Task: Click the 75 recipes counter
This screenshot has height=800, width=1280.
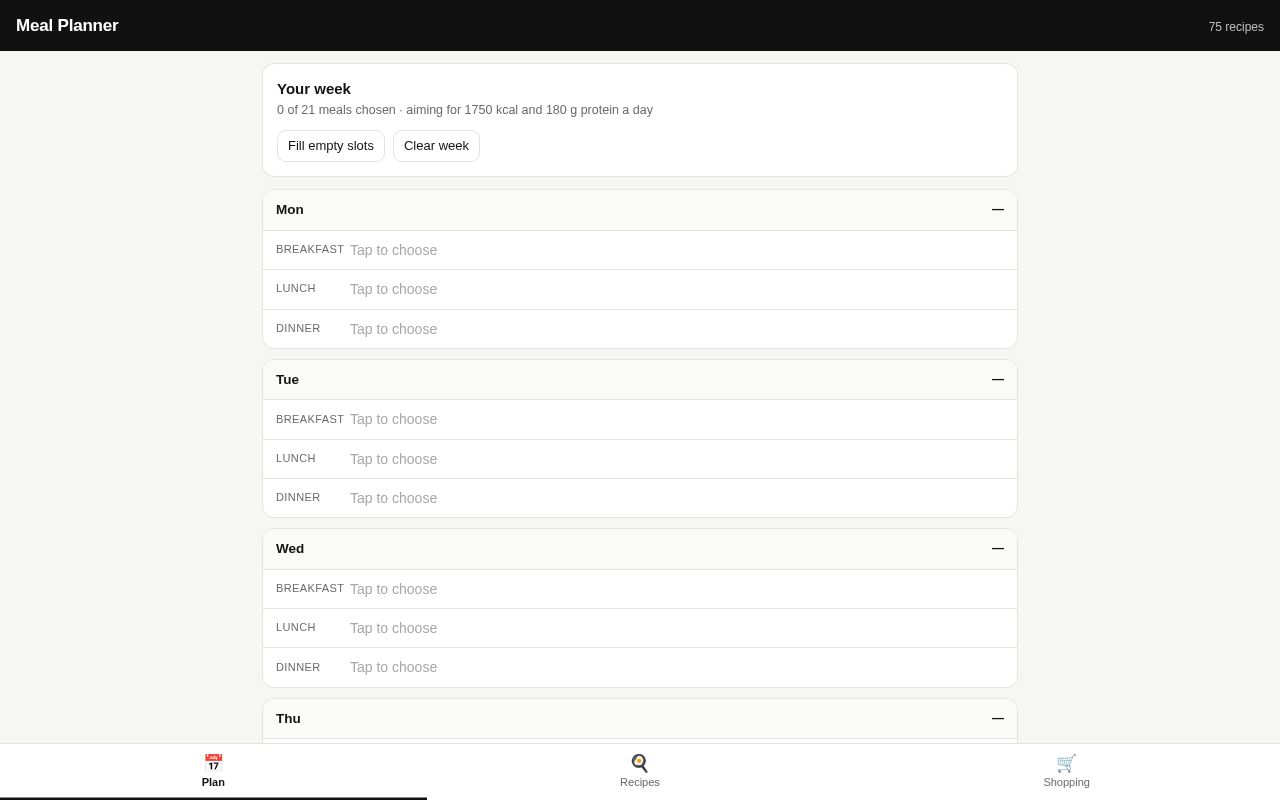Action: coord(1236,27)
